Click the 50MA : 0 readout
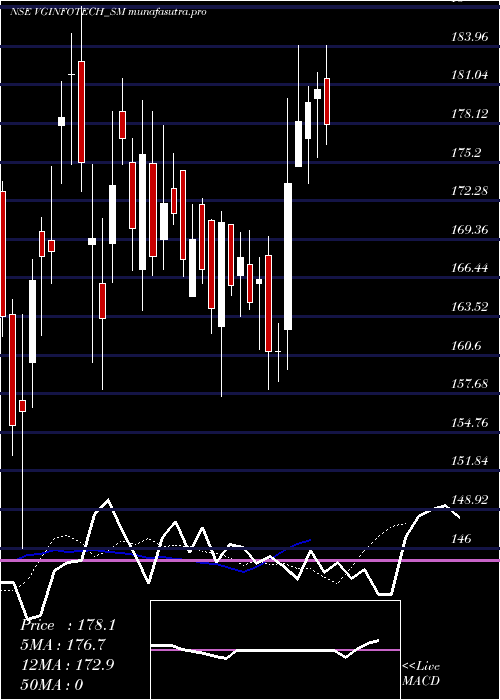 (52, 684)
